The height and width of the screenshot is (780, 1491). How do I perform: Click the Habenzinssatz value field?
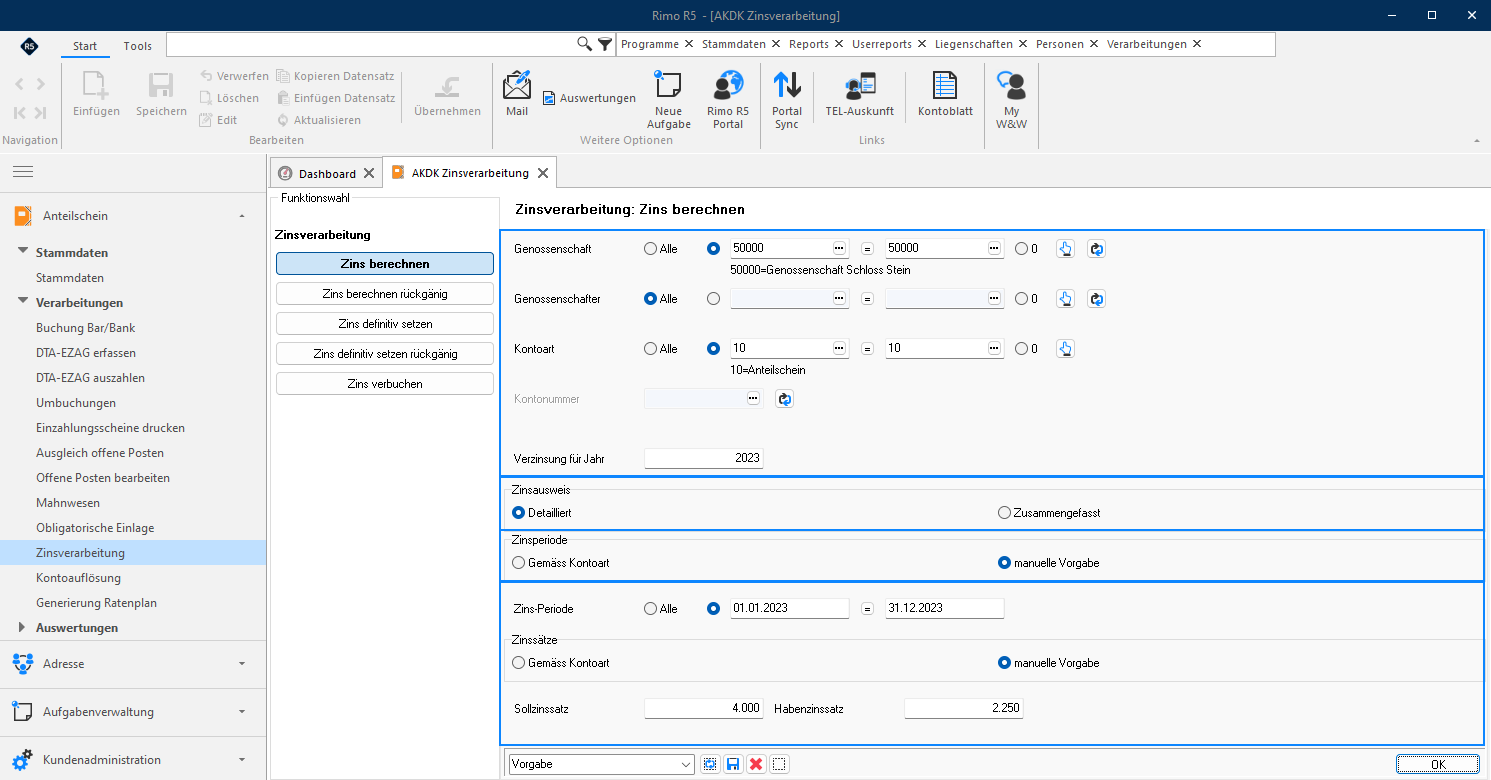[x=964, y=709]
